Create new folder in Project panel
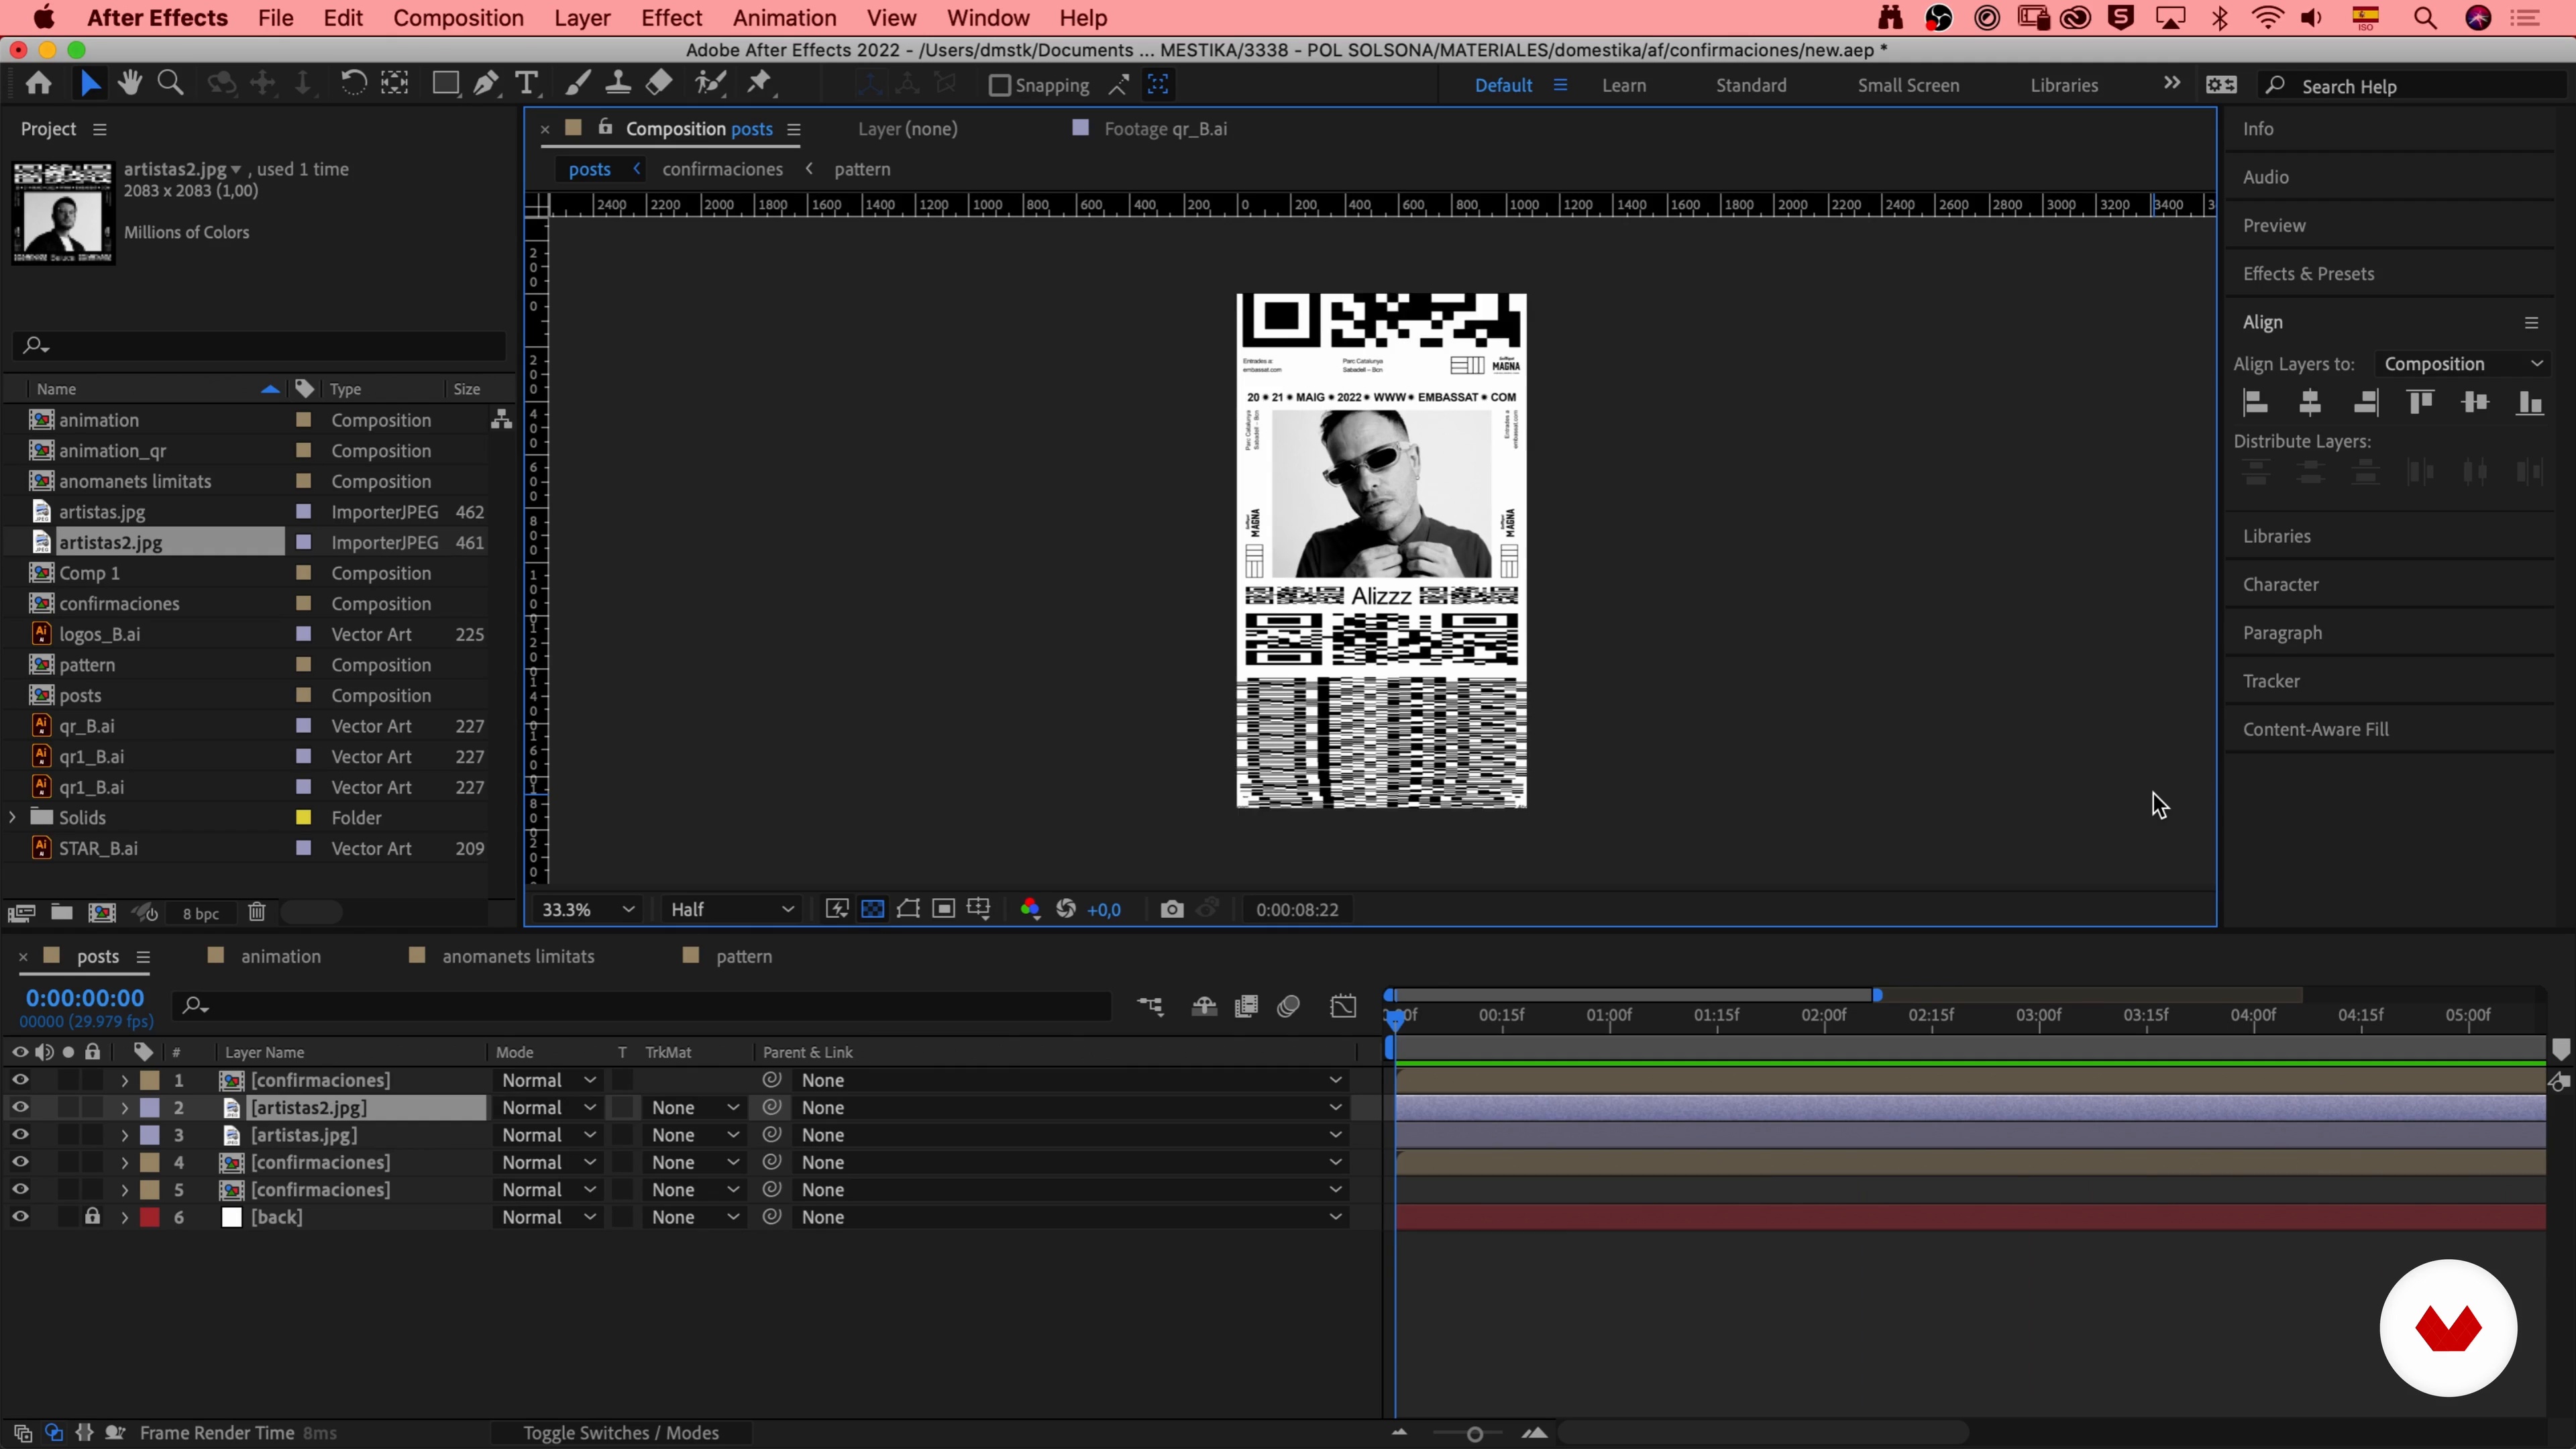The height and width of the screenshot is (1449, 2576). point(62,912)
